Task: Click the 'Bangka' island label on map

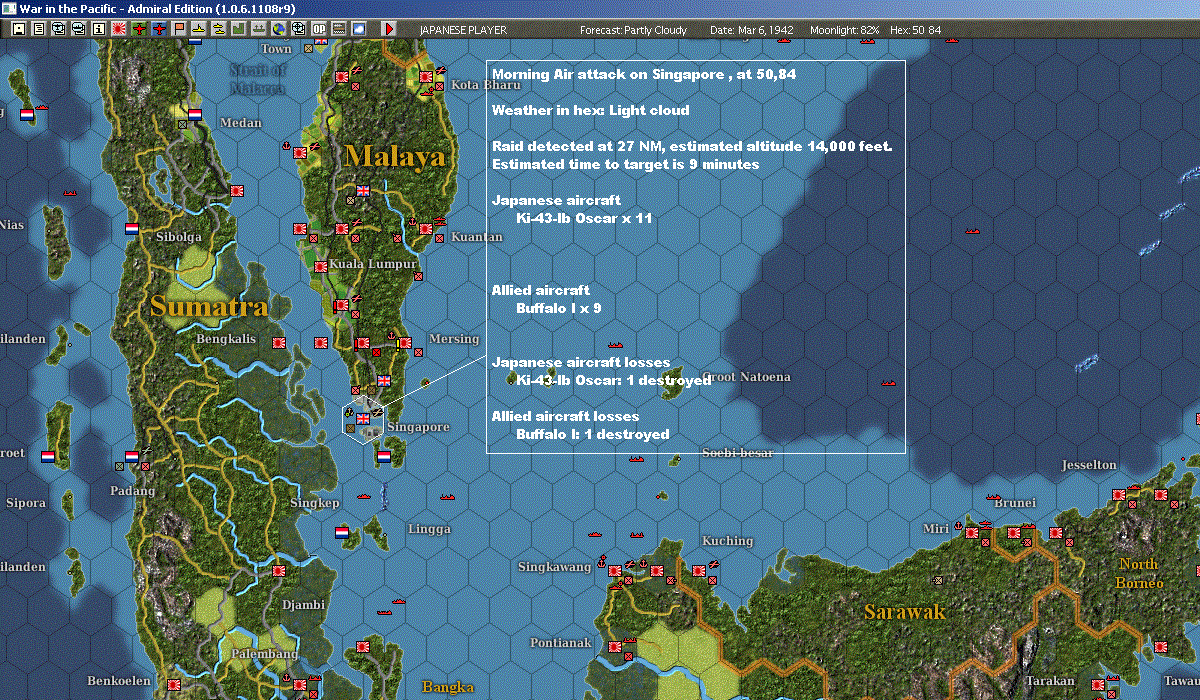Action: pyautogui.click(x=448, y=687)
